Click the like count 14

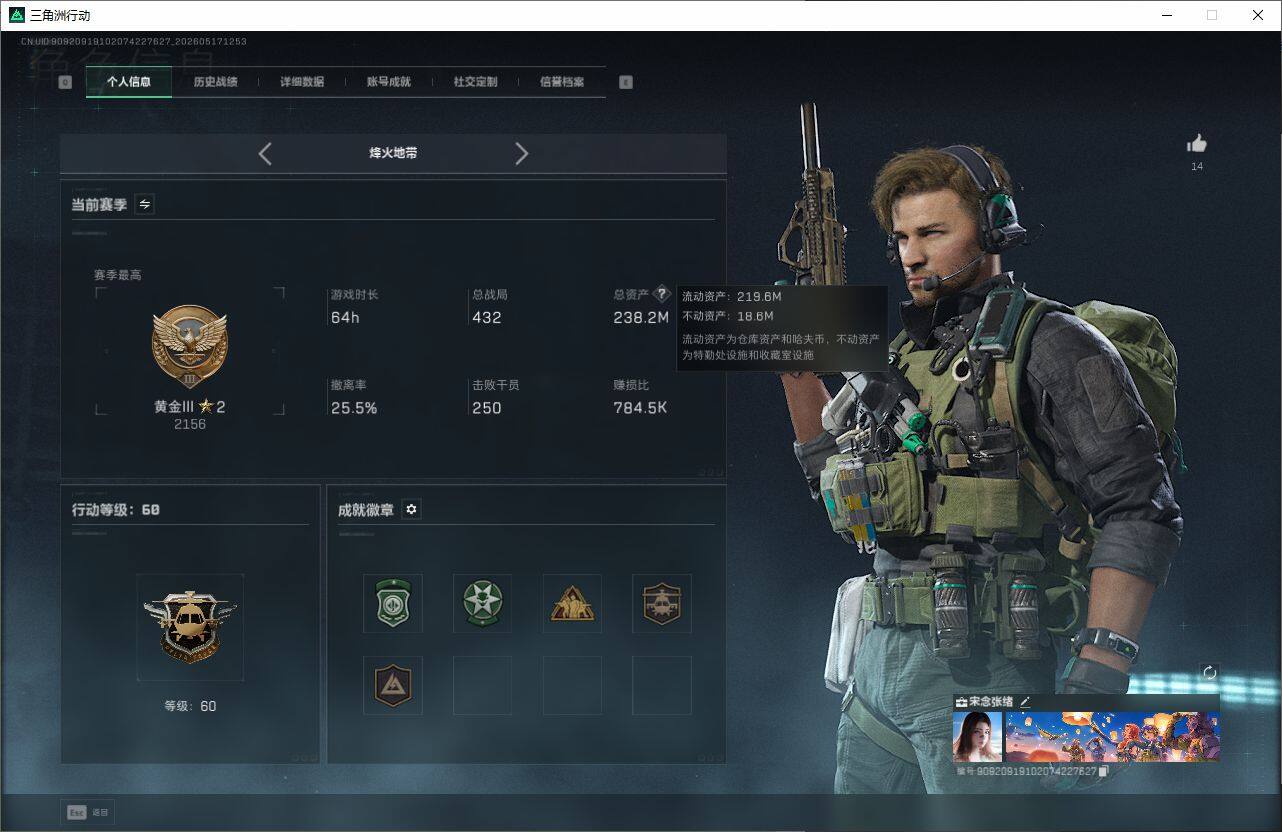[1197, 166]
